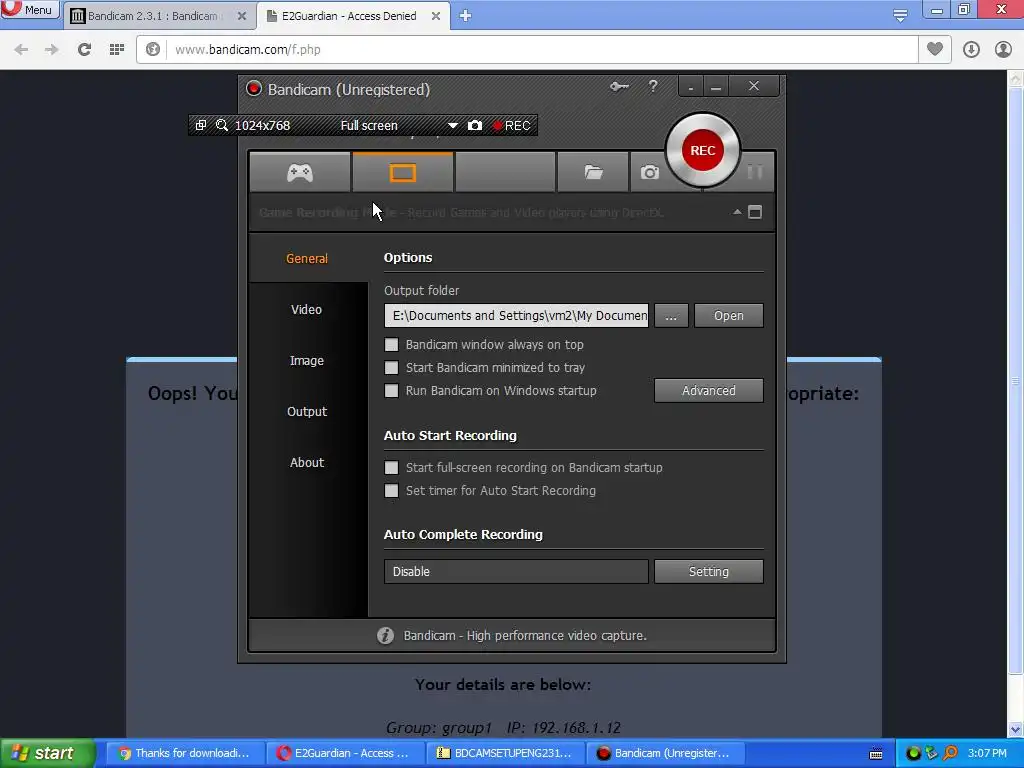Collapse the panel using the small up arrow
This screenshot has width=1024, height=768.
(x=737, y=212)
